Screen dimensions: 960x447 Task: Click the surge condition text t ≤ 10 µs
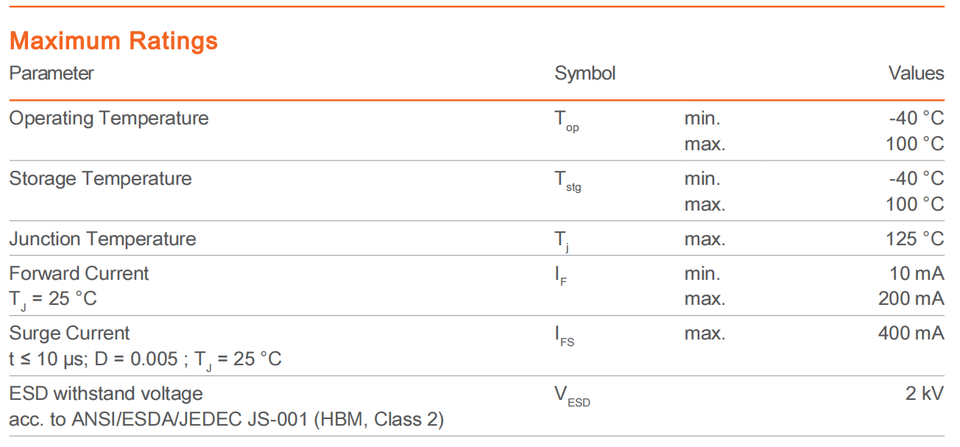[x=50, y=358]
